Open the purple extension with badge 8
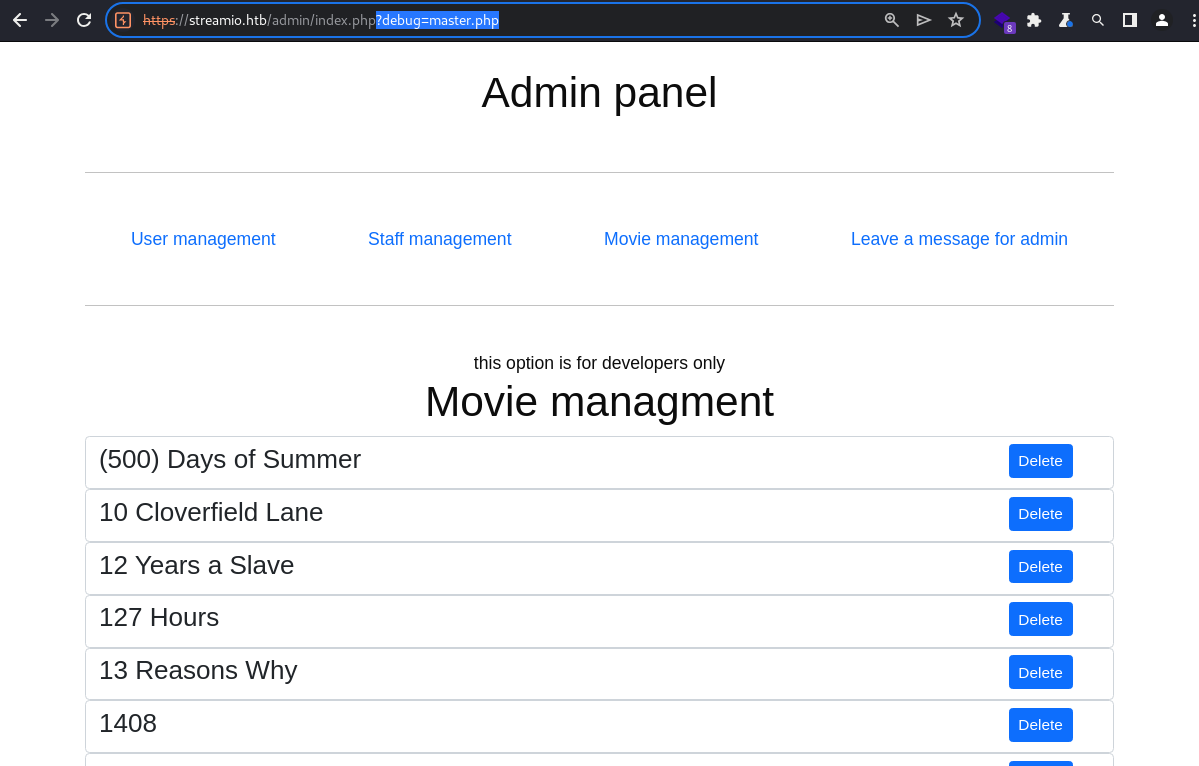The width and height of the screenshot is (1199, 766). tap(1003, 21)
